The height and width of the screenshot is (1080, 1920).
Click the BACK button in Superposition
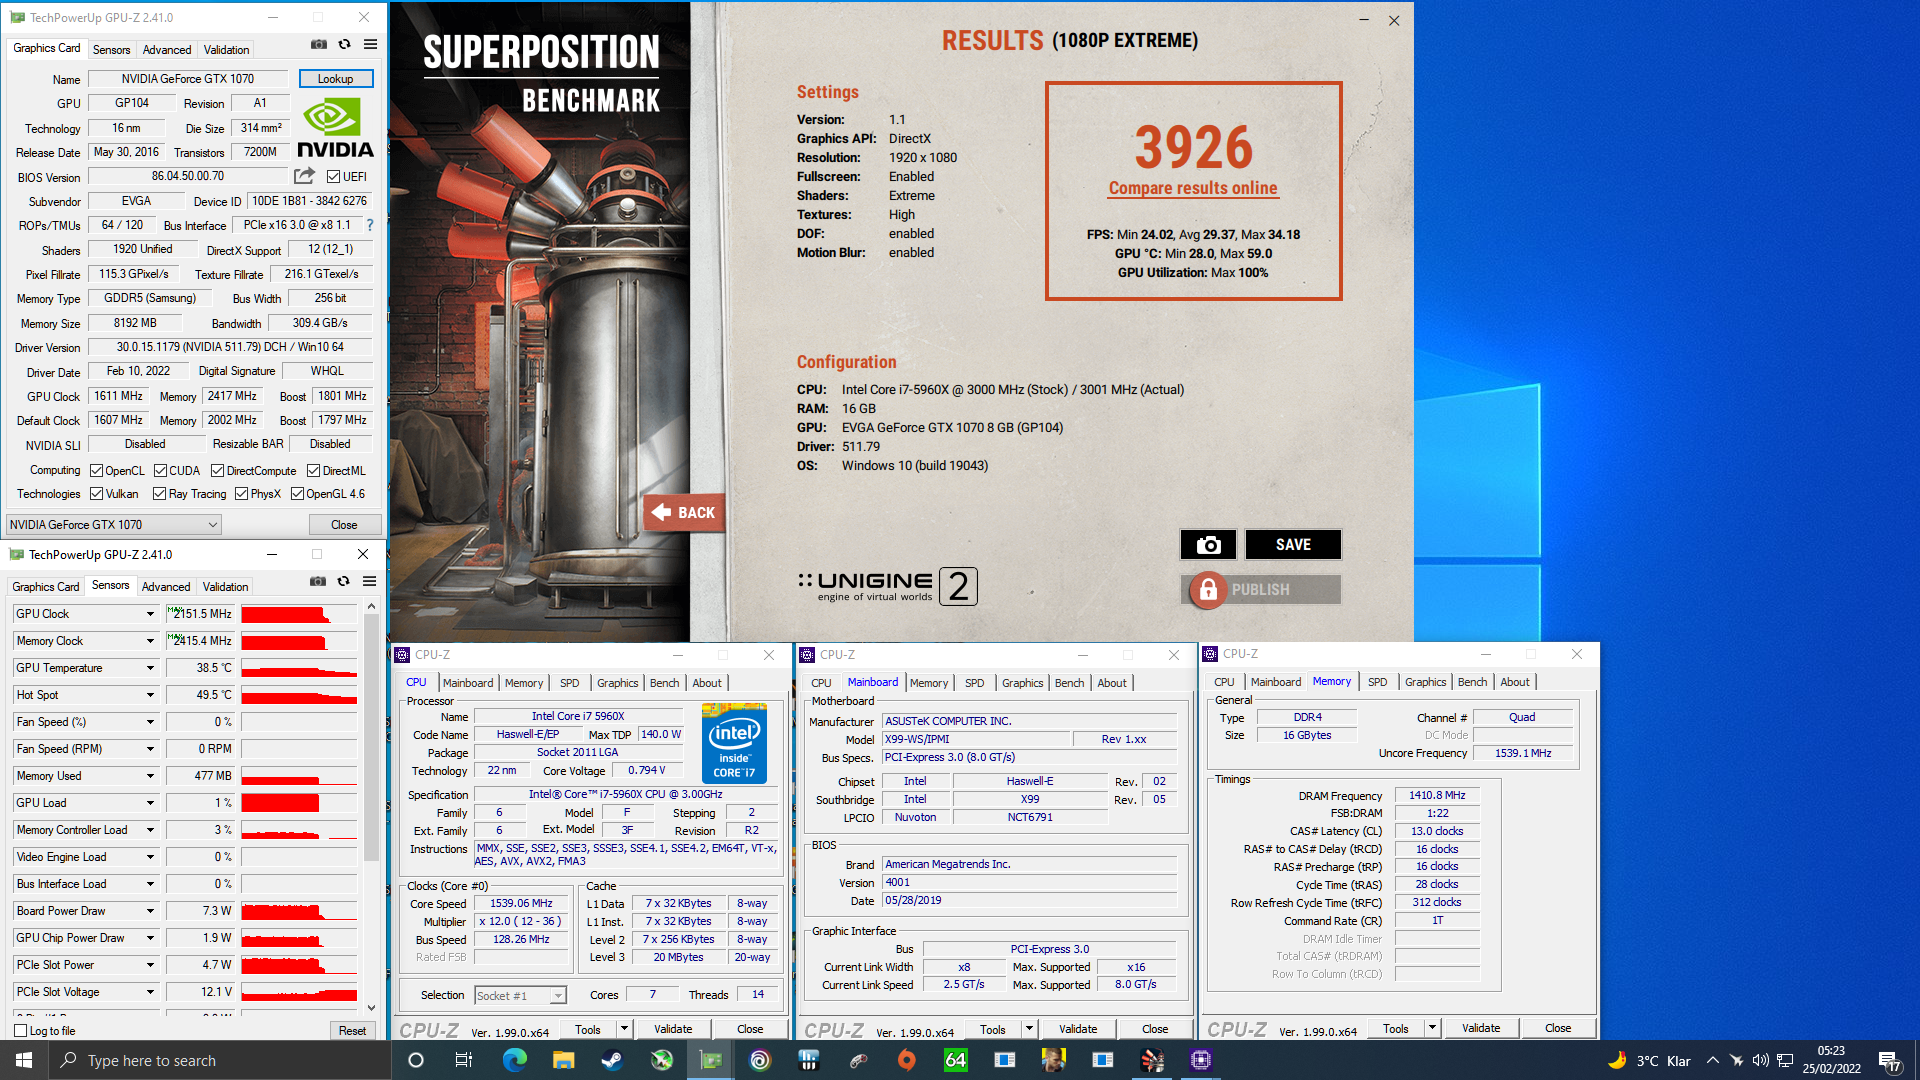point(684,513)
